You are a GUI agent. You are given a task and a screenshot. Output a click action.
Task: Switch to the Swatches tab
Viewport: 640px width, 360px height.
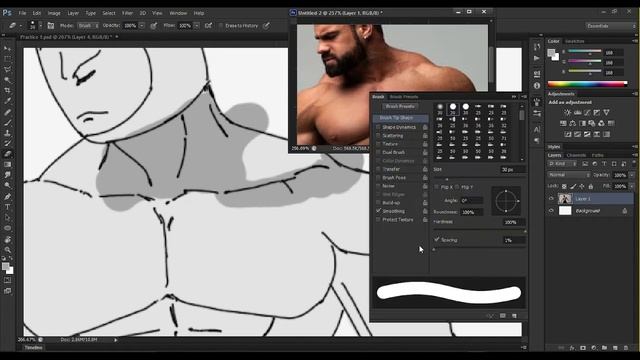coord(574,41)
